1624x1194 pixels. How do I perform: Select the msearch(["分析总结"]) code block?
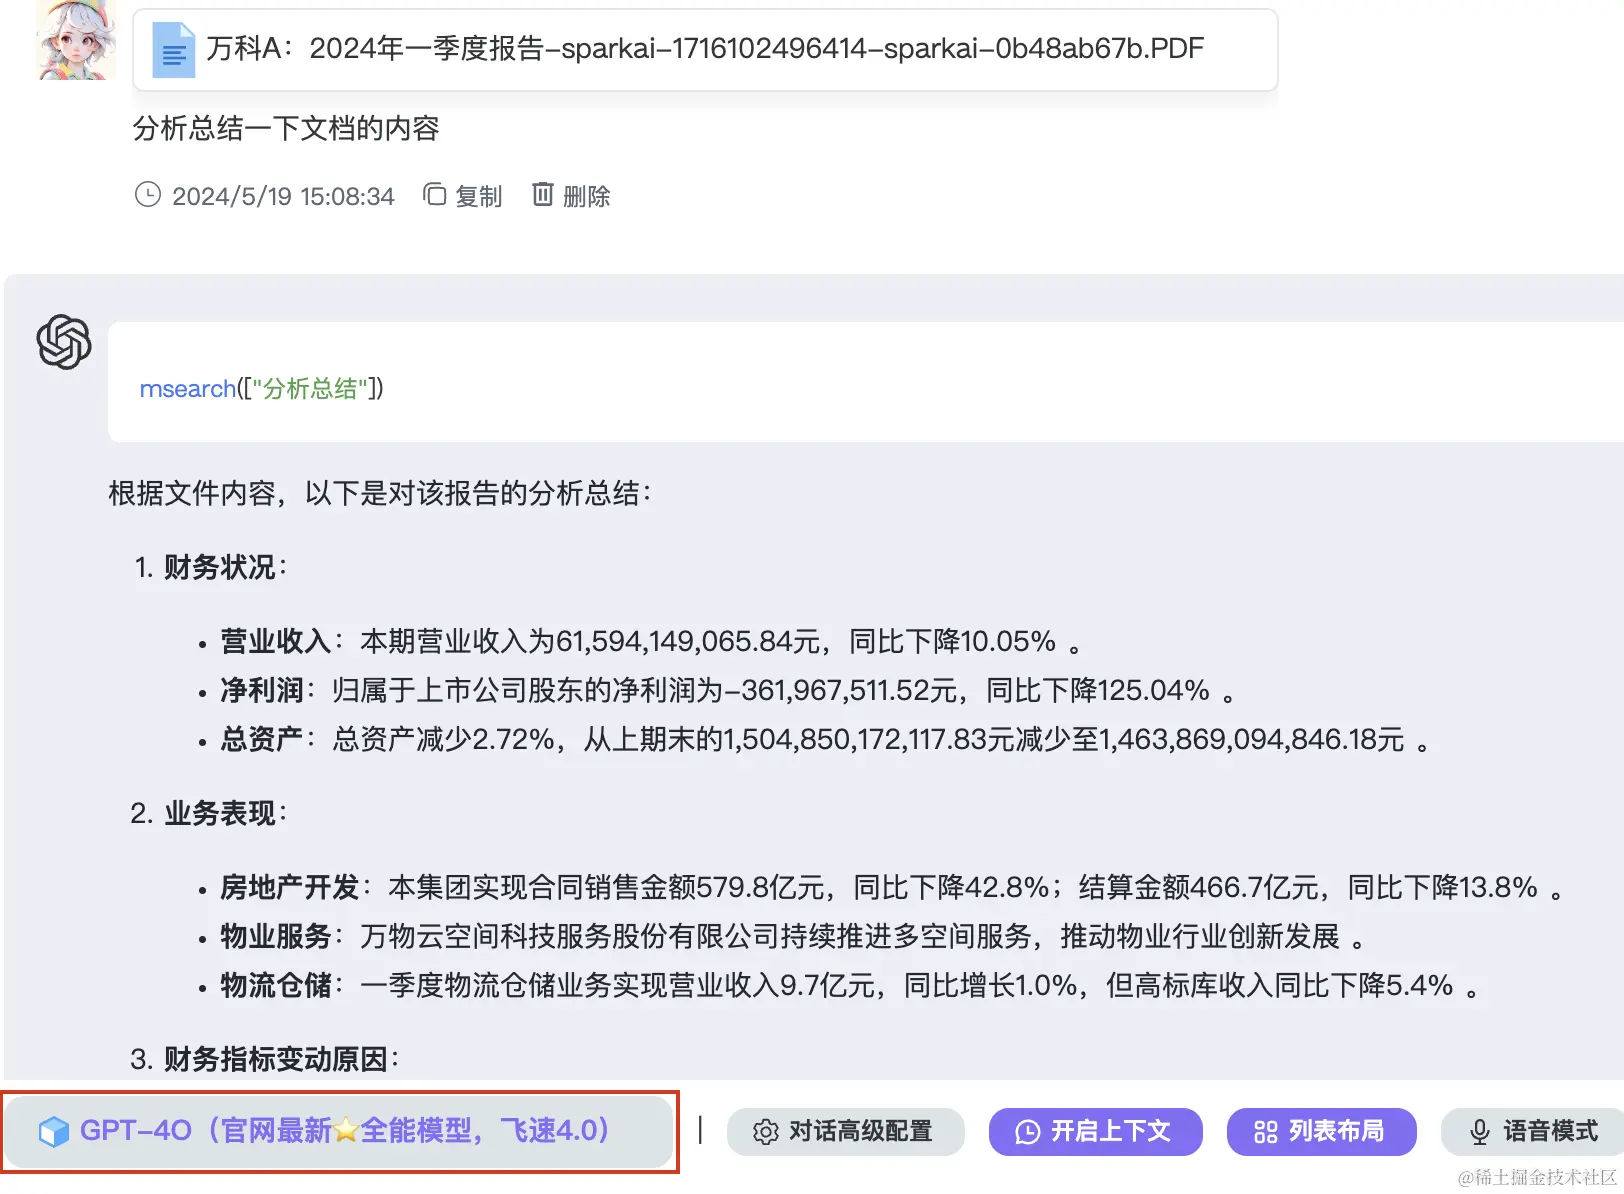(x=865, y=382)
